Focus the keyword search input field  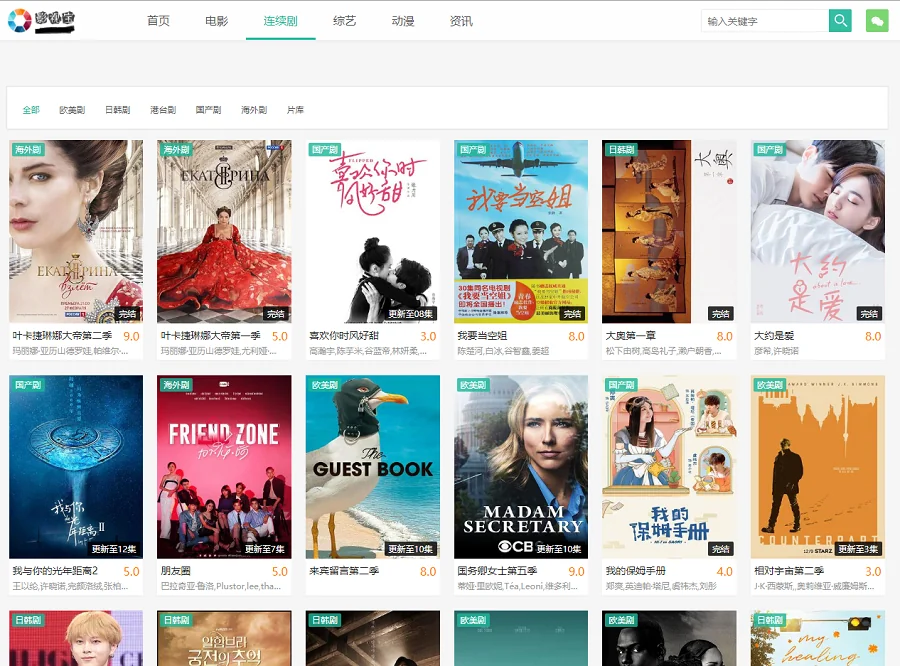pos(765,21)
